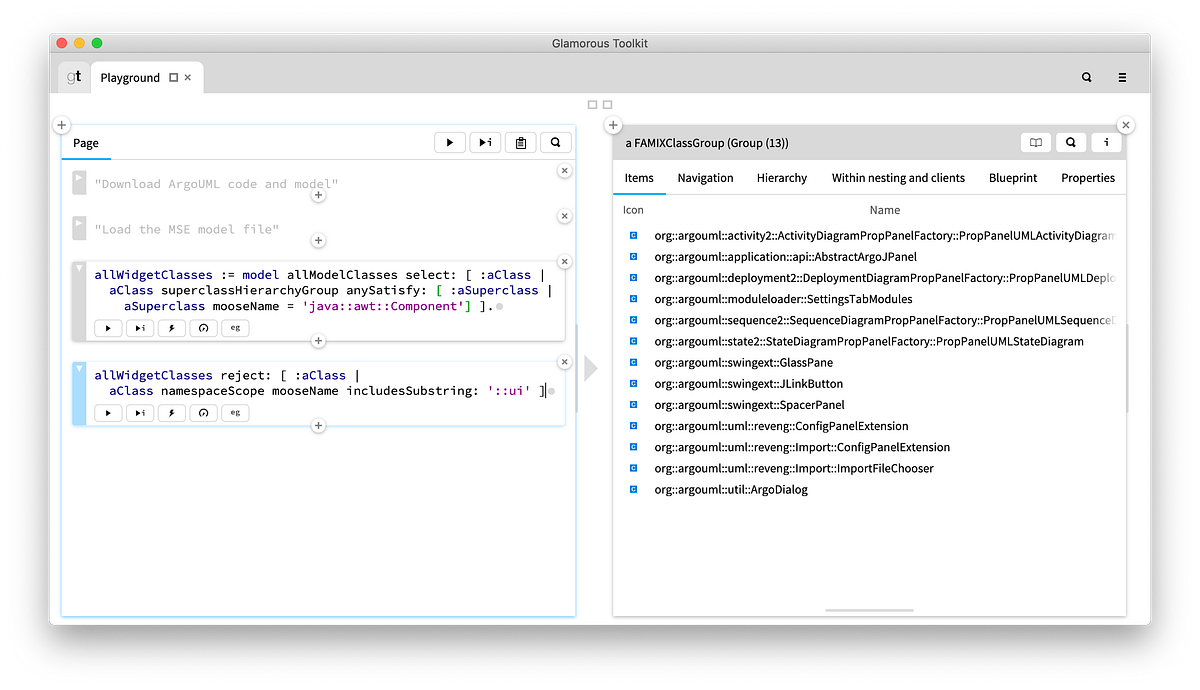Add a new pane beside FAMIXClassGroup inspector
The height and width of the screenshot is (690, 1200).
click(x=614, y=125)
